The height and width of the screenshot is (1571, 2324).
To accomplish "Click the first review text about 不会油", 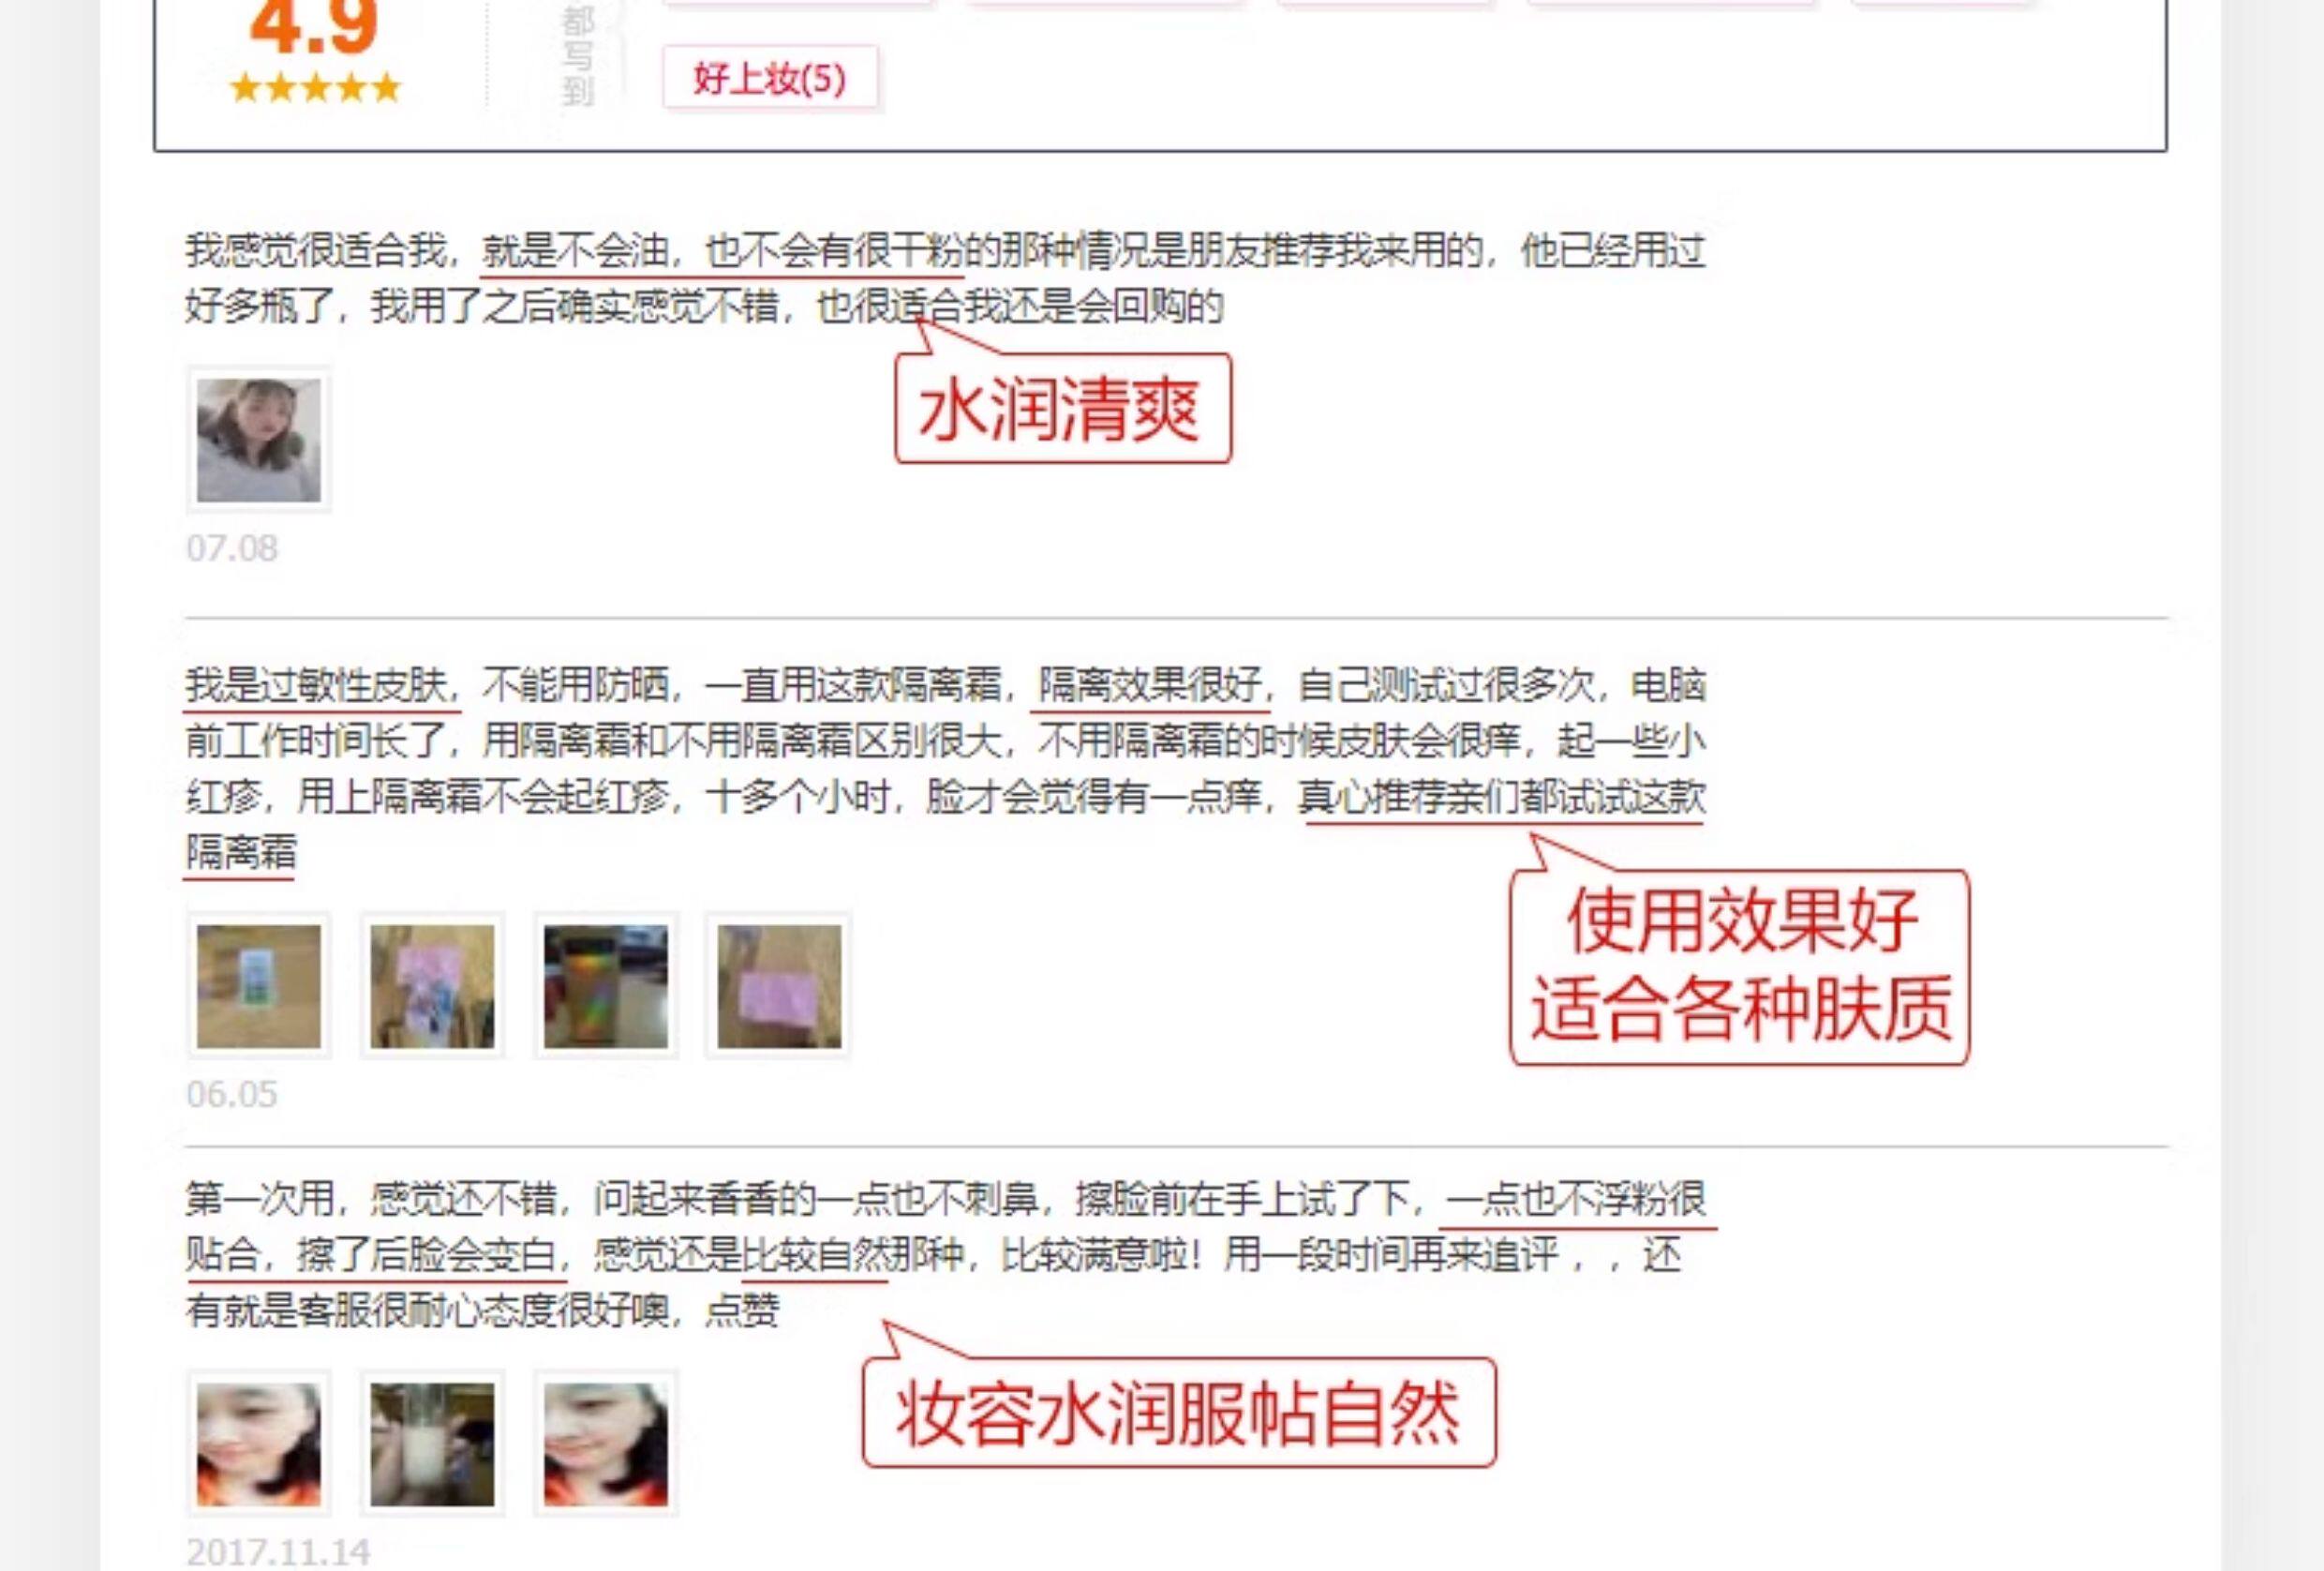I will (x=945, y=278).
